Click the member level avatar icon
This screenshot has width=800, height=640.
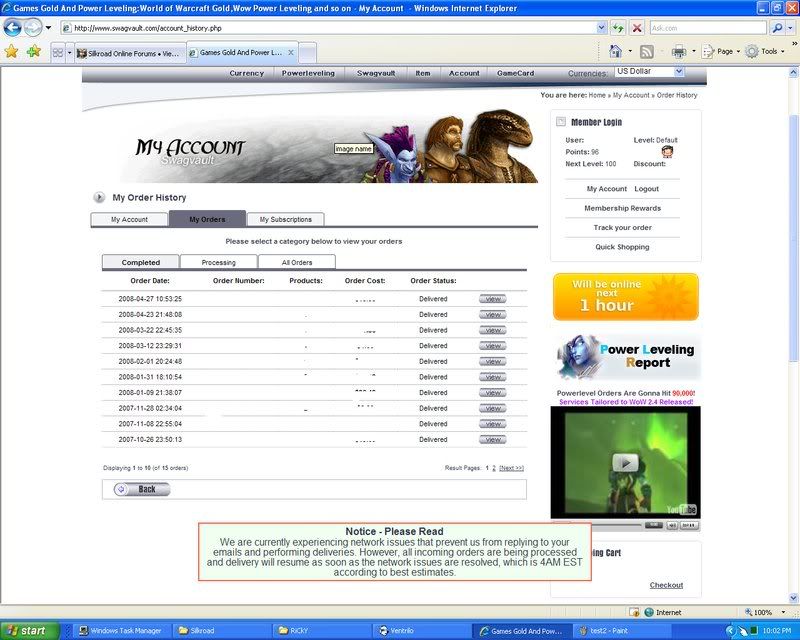pyautogui.click(x=667, y=151)
